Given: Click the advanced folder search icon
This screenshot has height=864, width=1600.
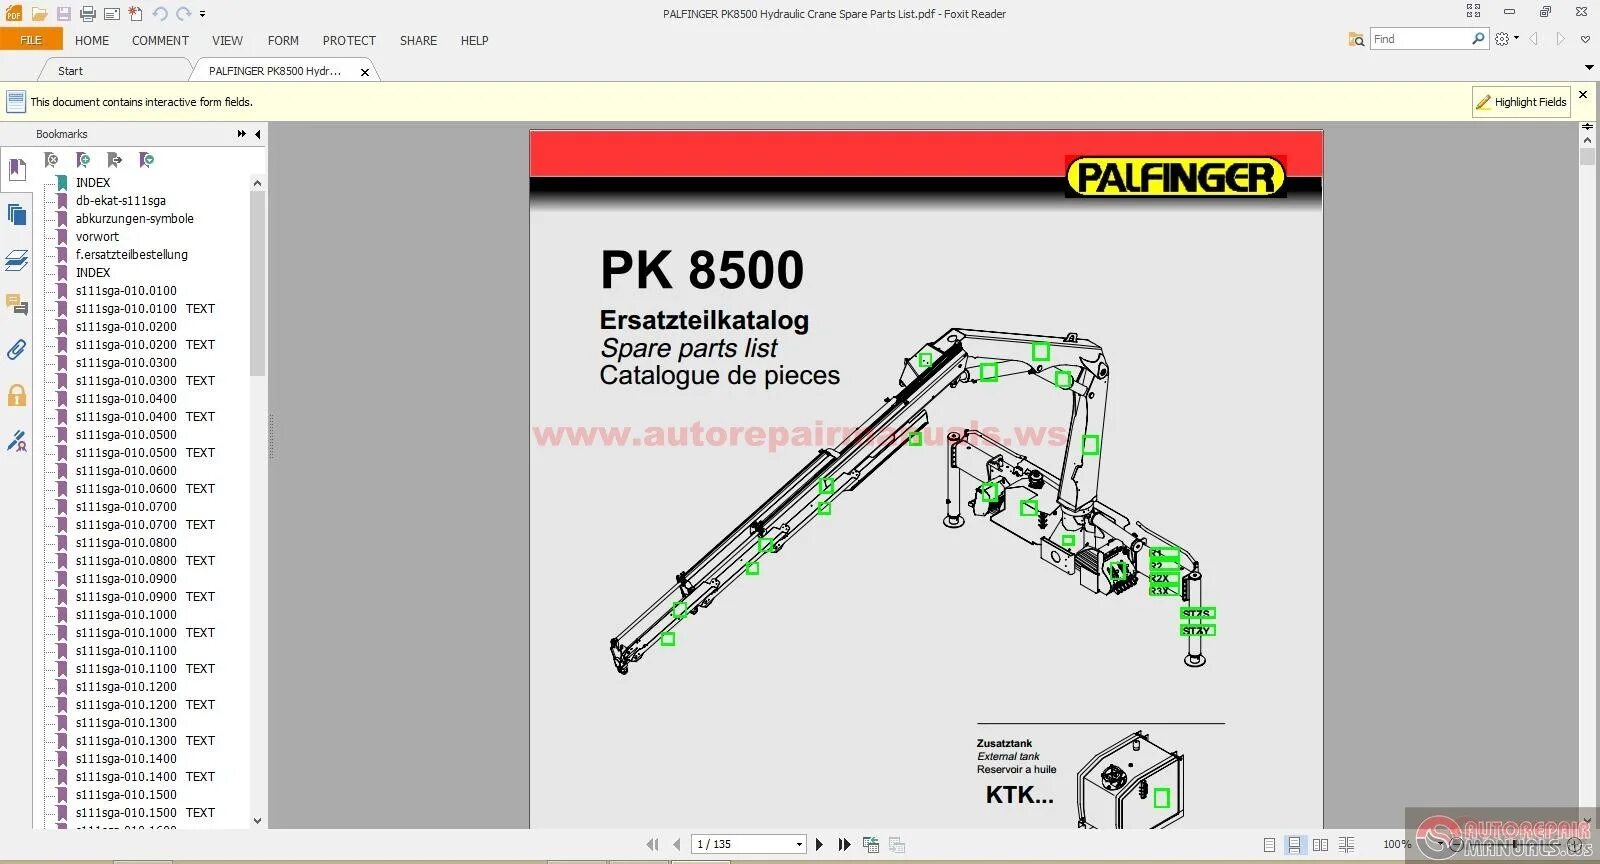Looking at the screenshot, I should click(x=1356, y=39).
